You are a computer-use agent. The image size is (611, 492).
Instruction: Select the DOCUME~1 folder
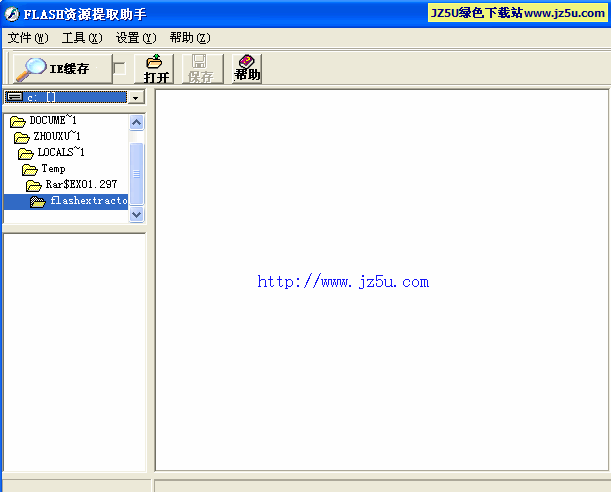(43, 121)
